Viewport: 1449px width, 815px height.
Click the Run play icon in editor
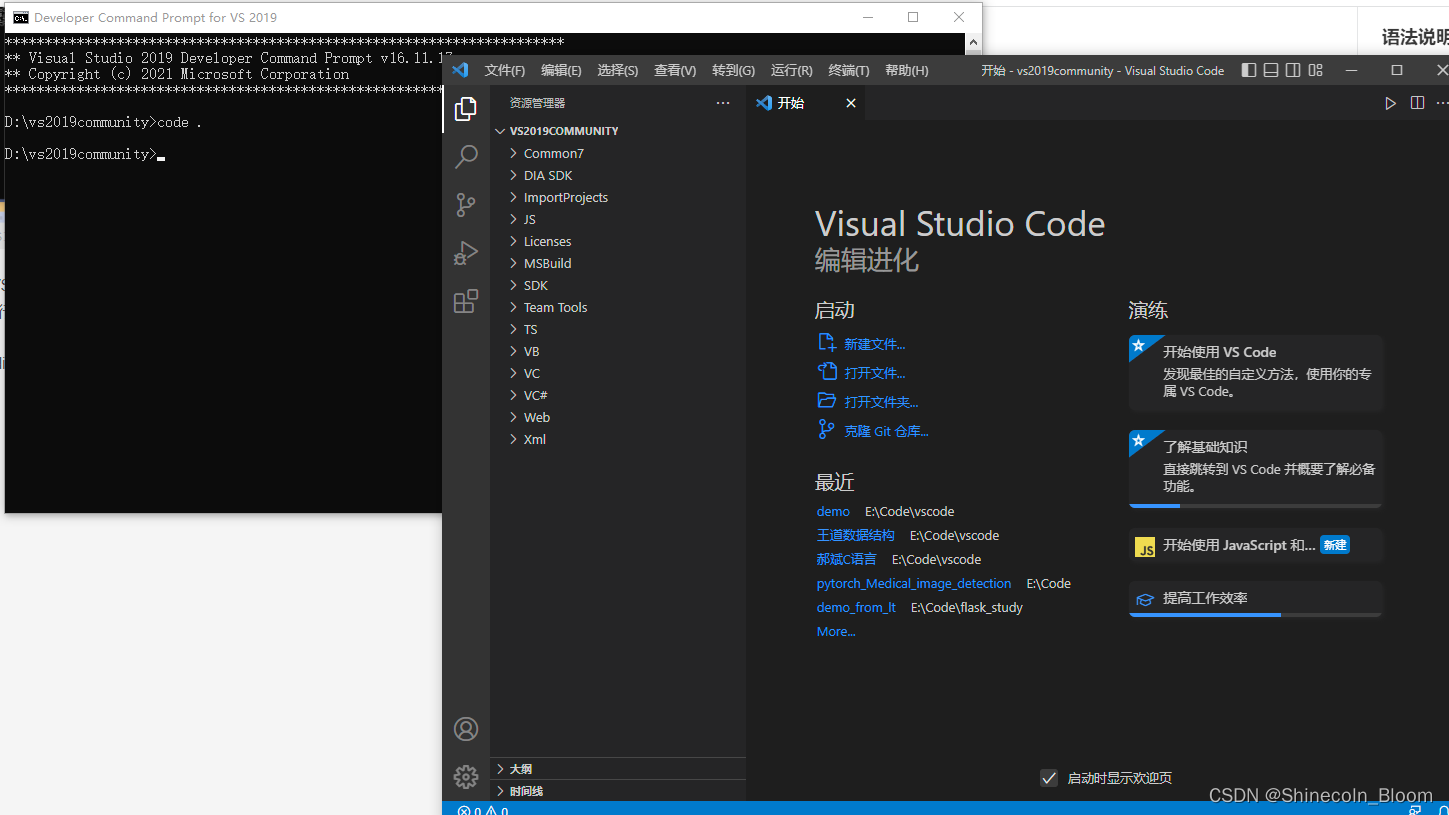(x=1390, y=103)
